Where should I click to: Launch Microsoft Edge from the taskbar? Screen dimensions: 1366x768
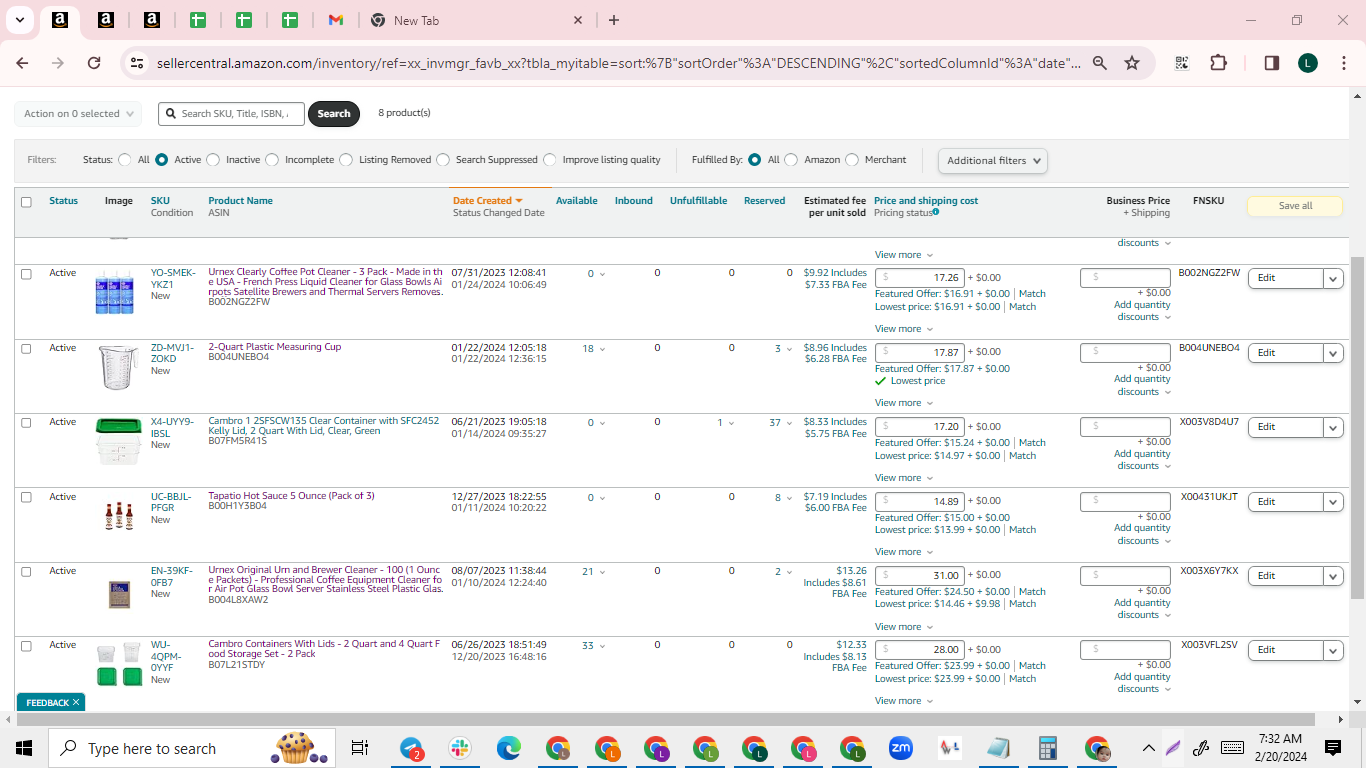point(509,748)
